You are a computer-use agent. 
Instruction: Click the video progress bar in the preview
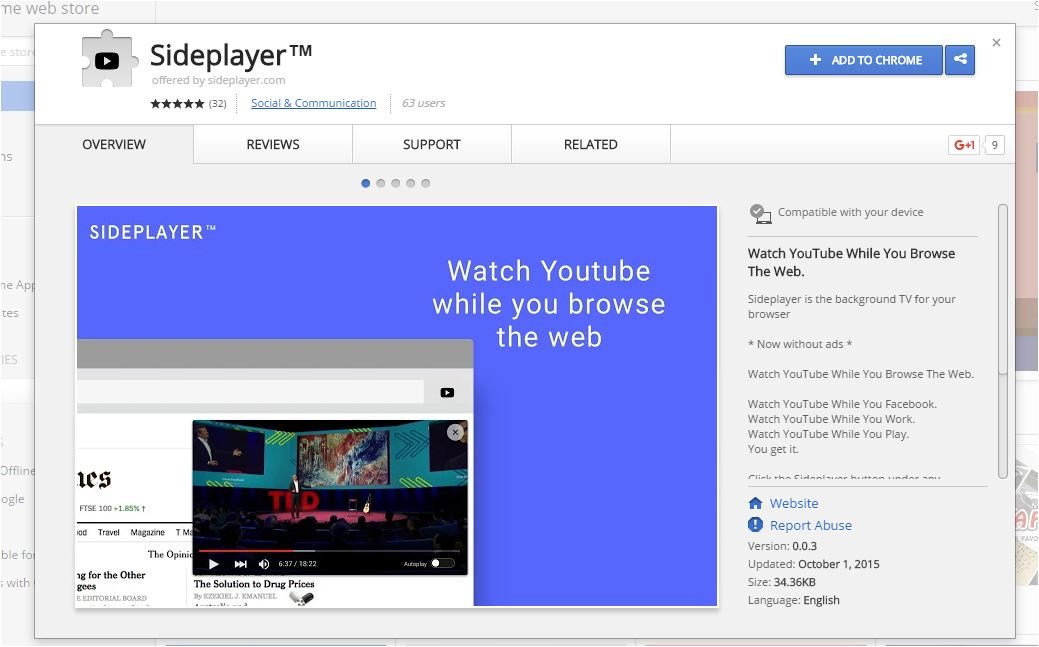329,550
